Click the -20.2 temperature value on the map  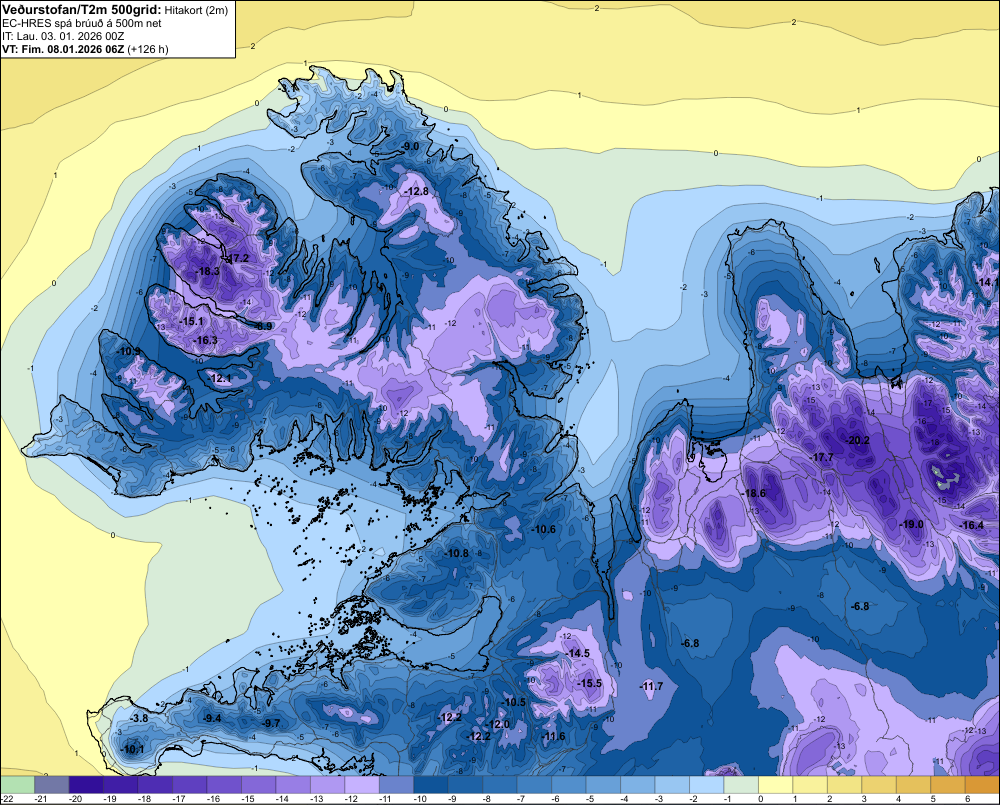point(858,440)
